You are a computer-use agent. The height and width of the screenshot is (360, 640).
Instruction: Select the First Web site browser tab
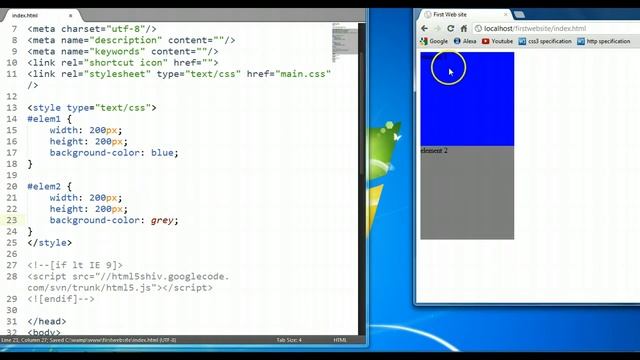[465, 14]
